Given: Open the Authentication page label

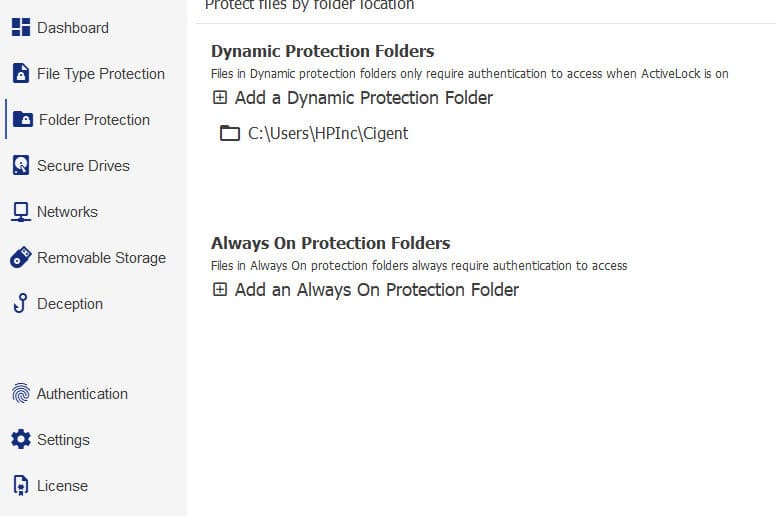Looking at the screenshot, I should click(x=82, y=394).
